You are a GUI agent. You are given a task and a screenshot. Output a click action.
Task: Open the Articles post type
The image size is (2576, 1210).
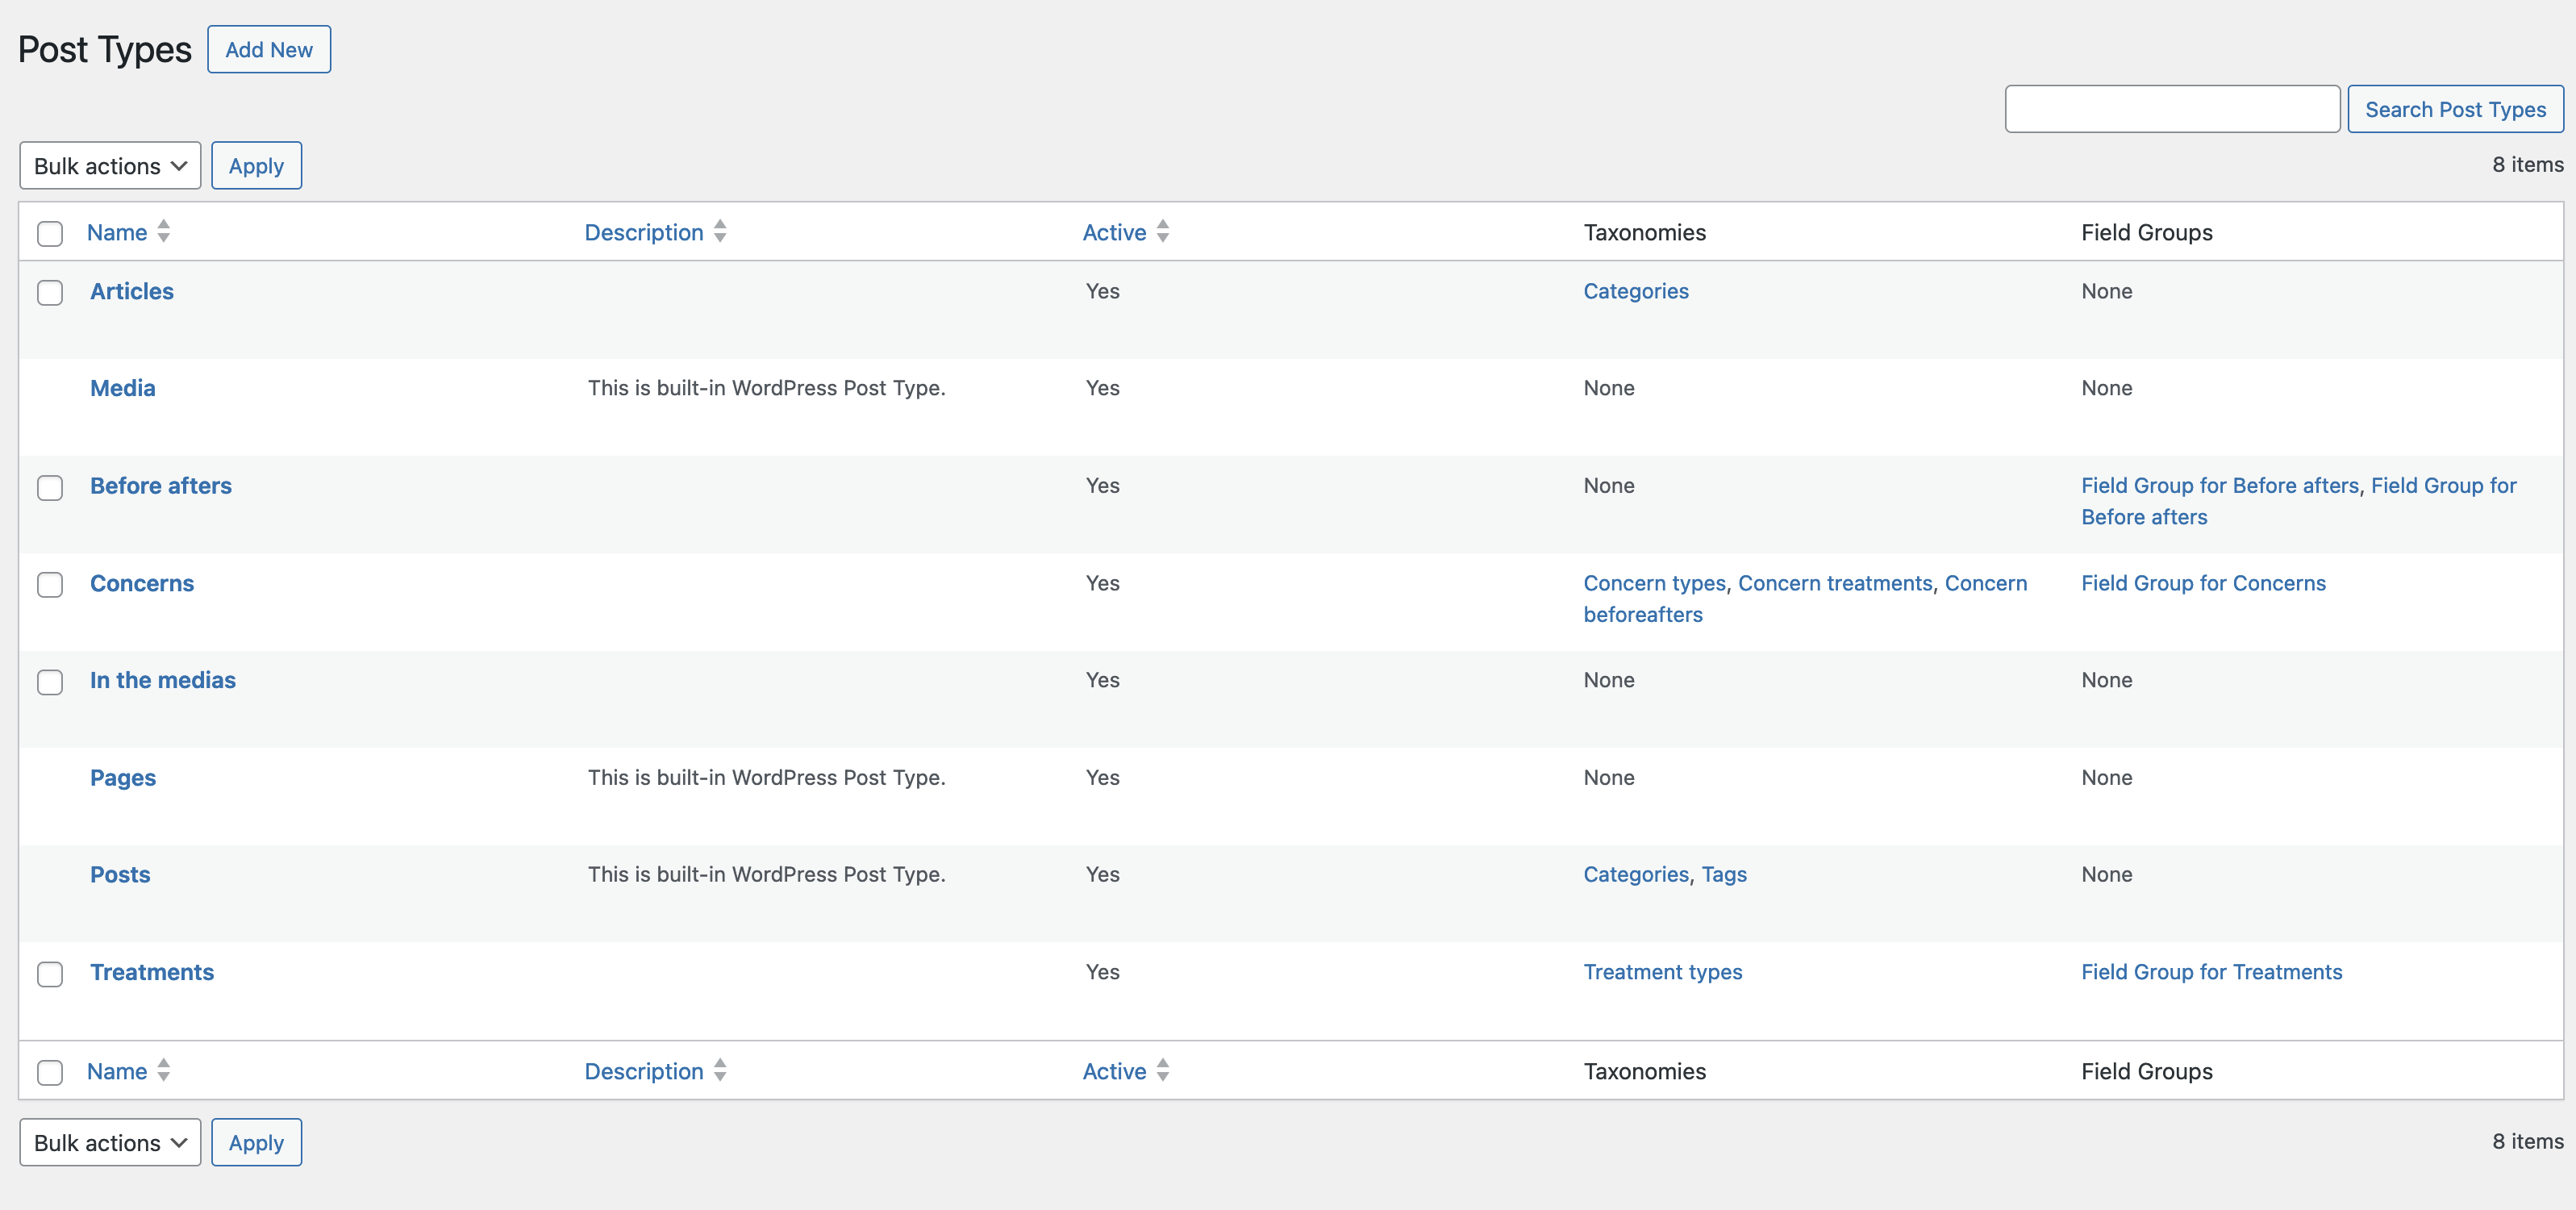(132, 291)
